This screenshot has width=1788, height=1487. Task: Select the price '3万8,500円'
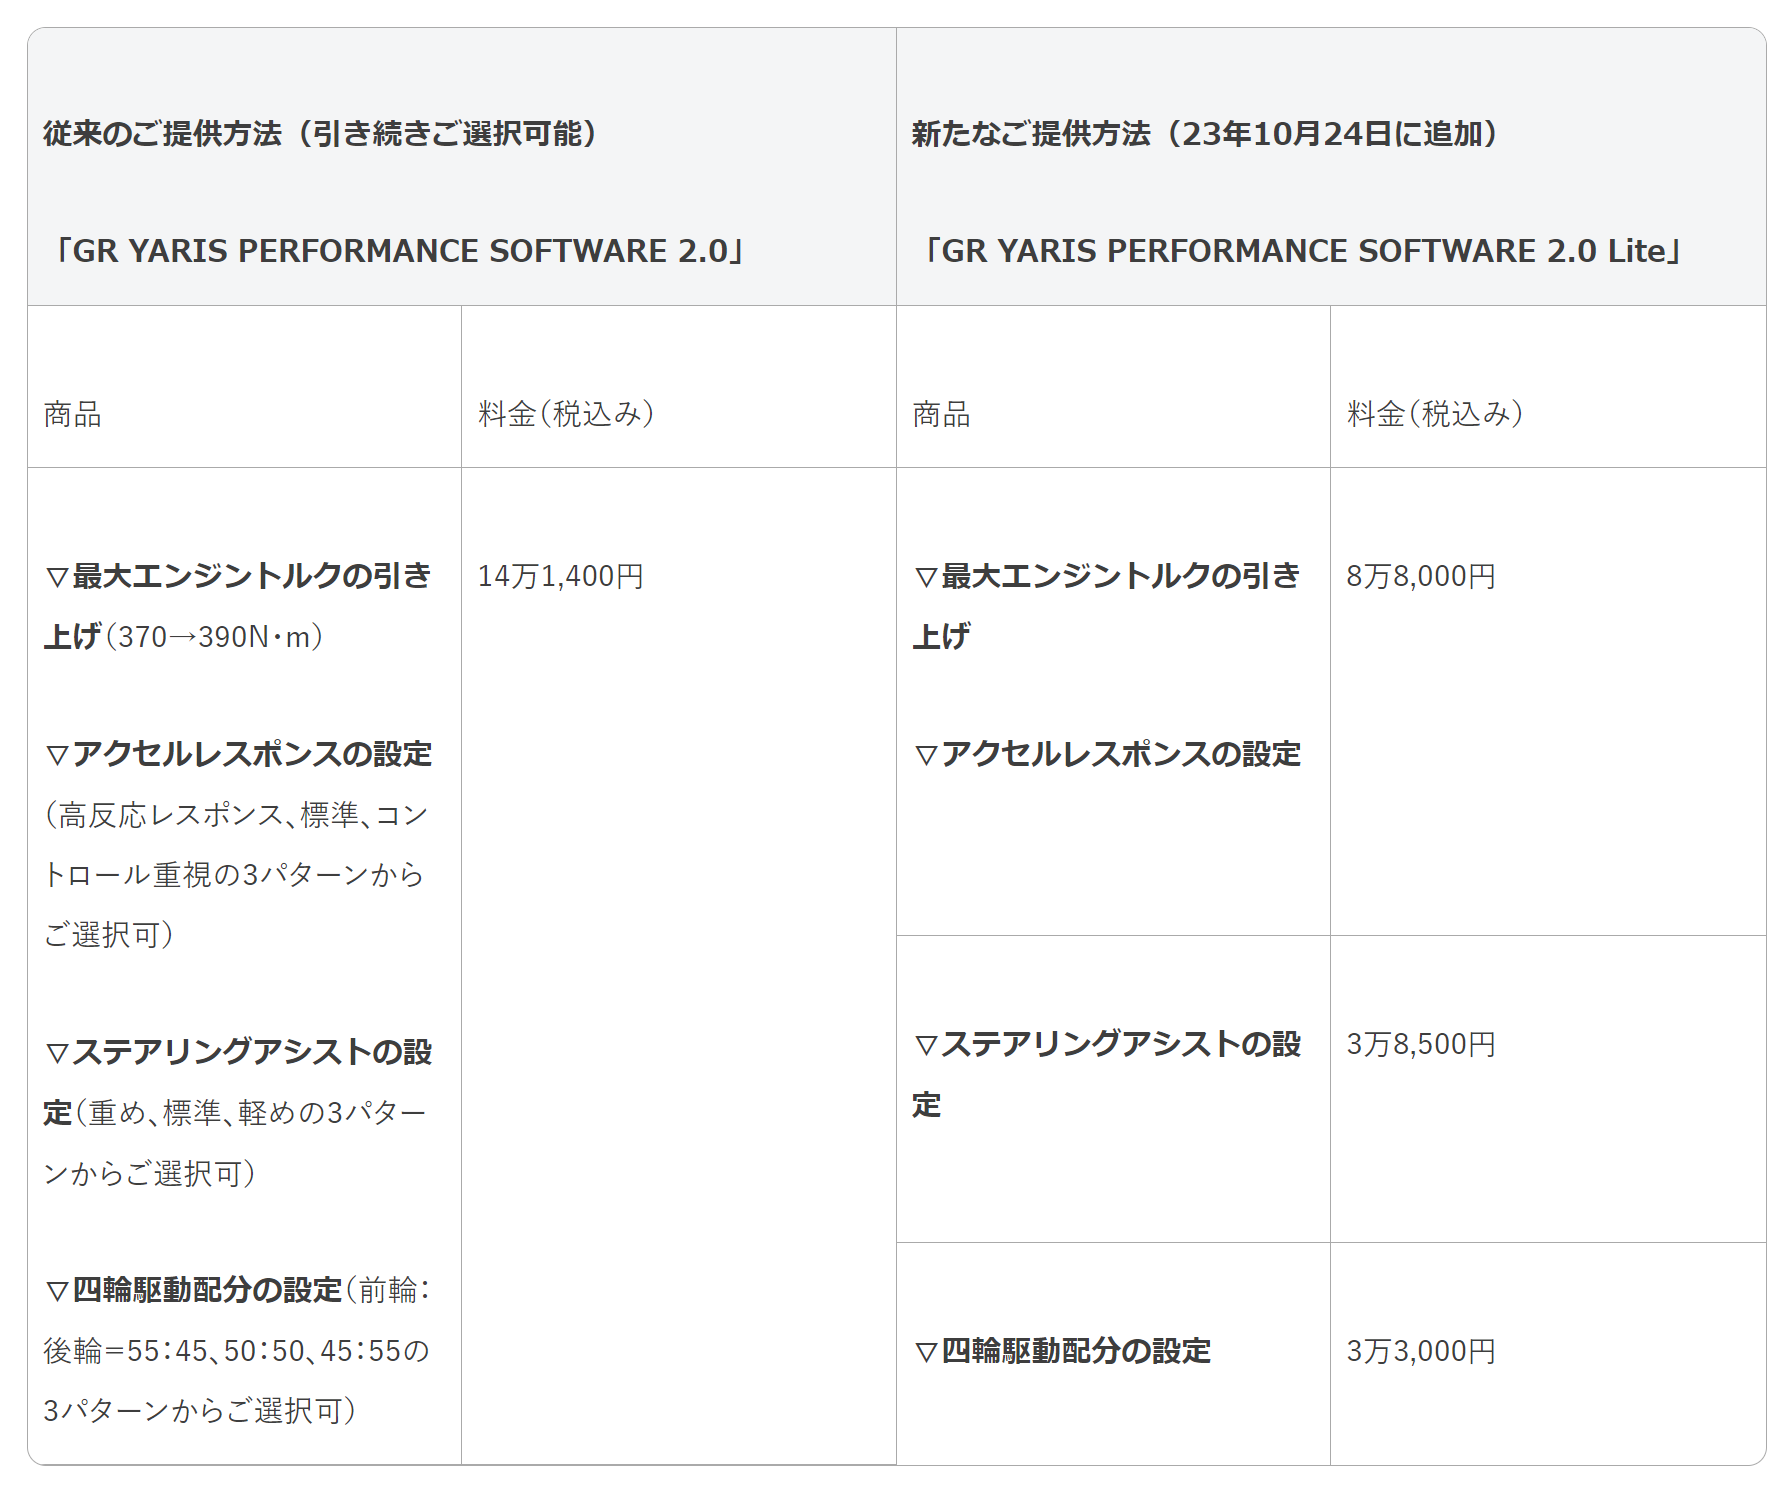[x=1422, y=1044]
